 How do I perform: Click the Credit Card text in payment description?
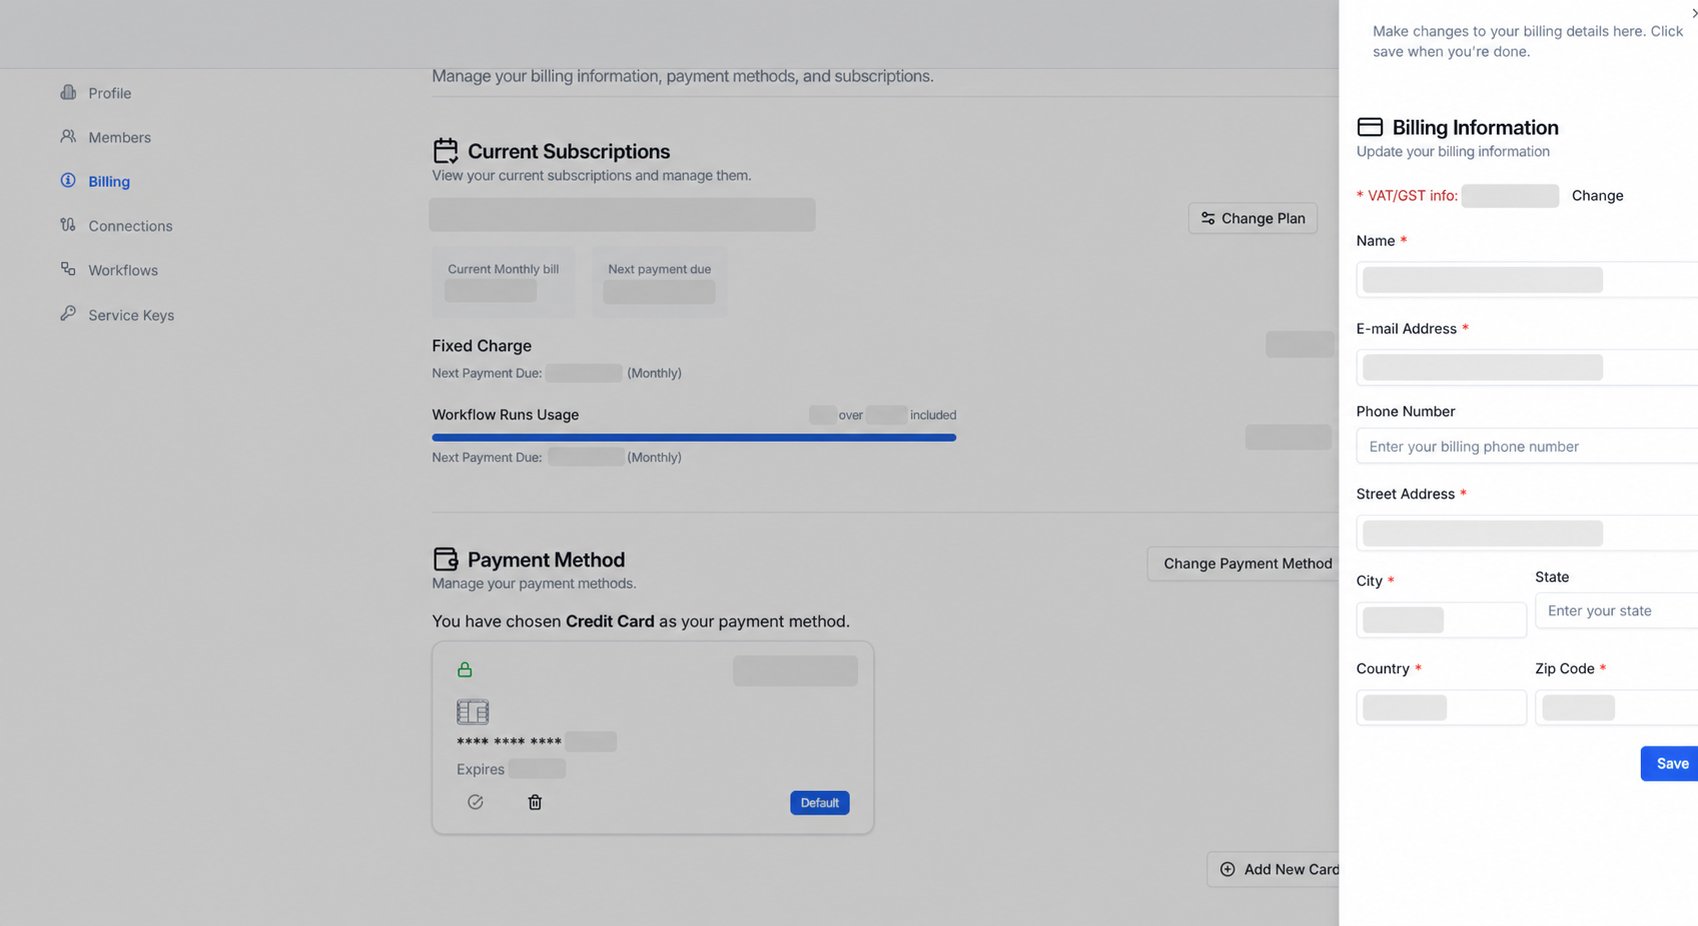pyautogui.click(x=610, y=621)
